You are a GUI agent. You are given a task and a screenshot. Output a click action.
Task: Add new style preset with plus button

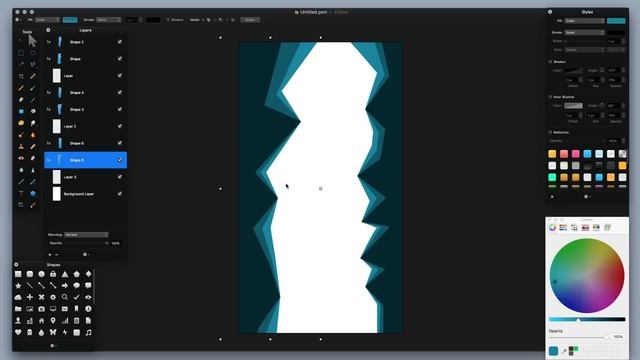[x=552, y=197]
